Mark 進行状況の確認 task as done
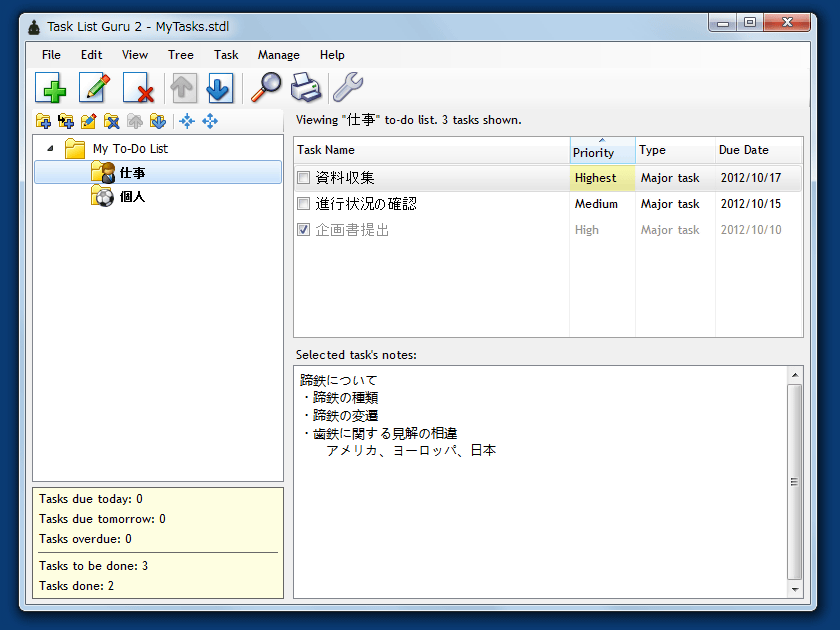The image size is (840, 630). click(x=304, y=204)
